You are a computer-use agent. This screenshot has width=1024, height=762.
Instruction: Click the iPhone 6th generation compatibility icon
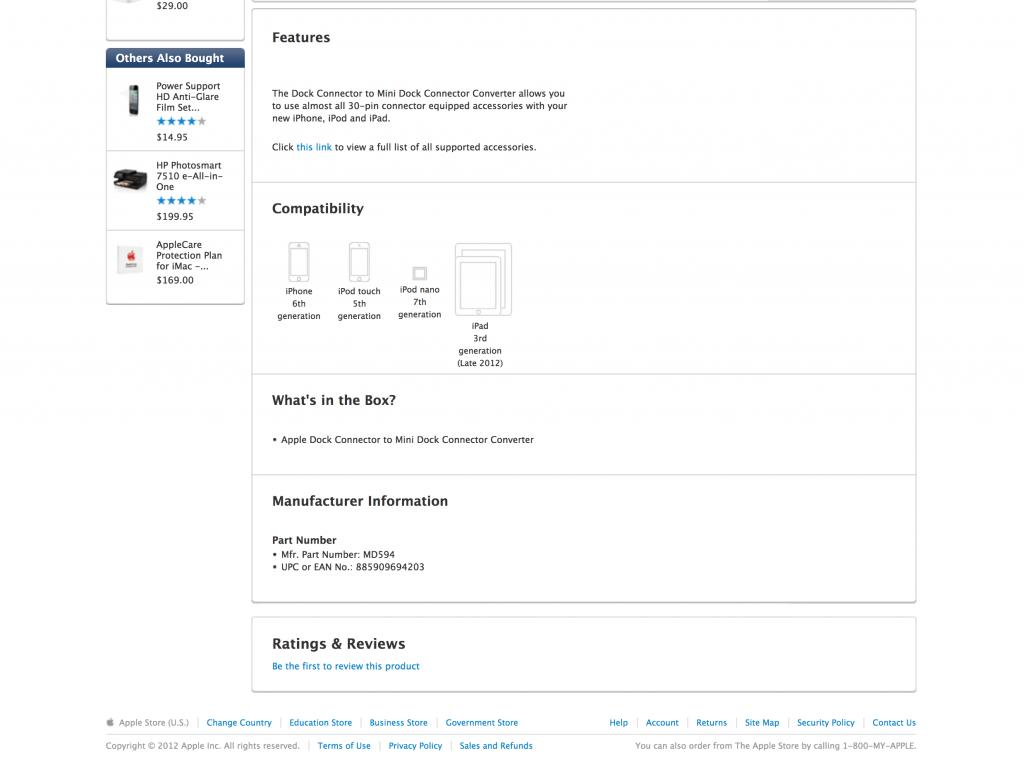(x=299, y=262)
